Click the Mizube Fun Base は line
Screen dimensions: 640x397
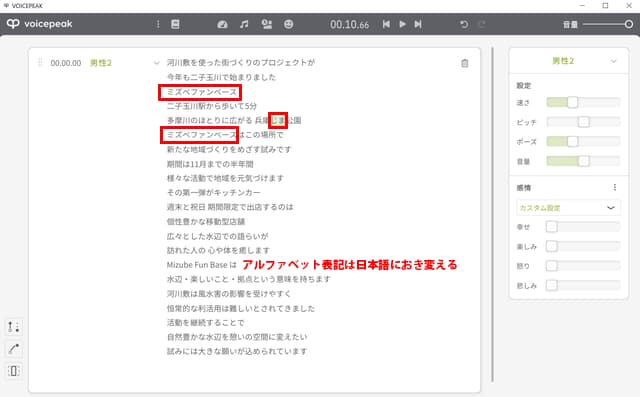pyautogui.click(x=202, y=265)
